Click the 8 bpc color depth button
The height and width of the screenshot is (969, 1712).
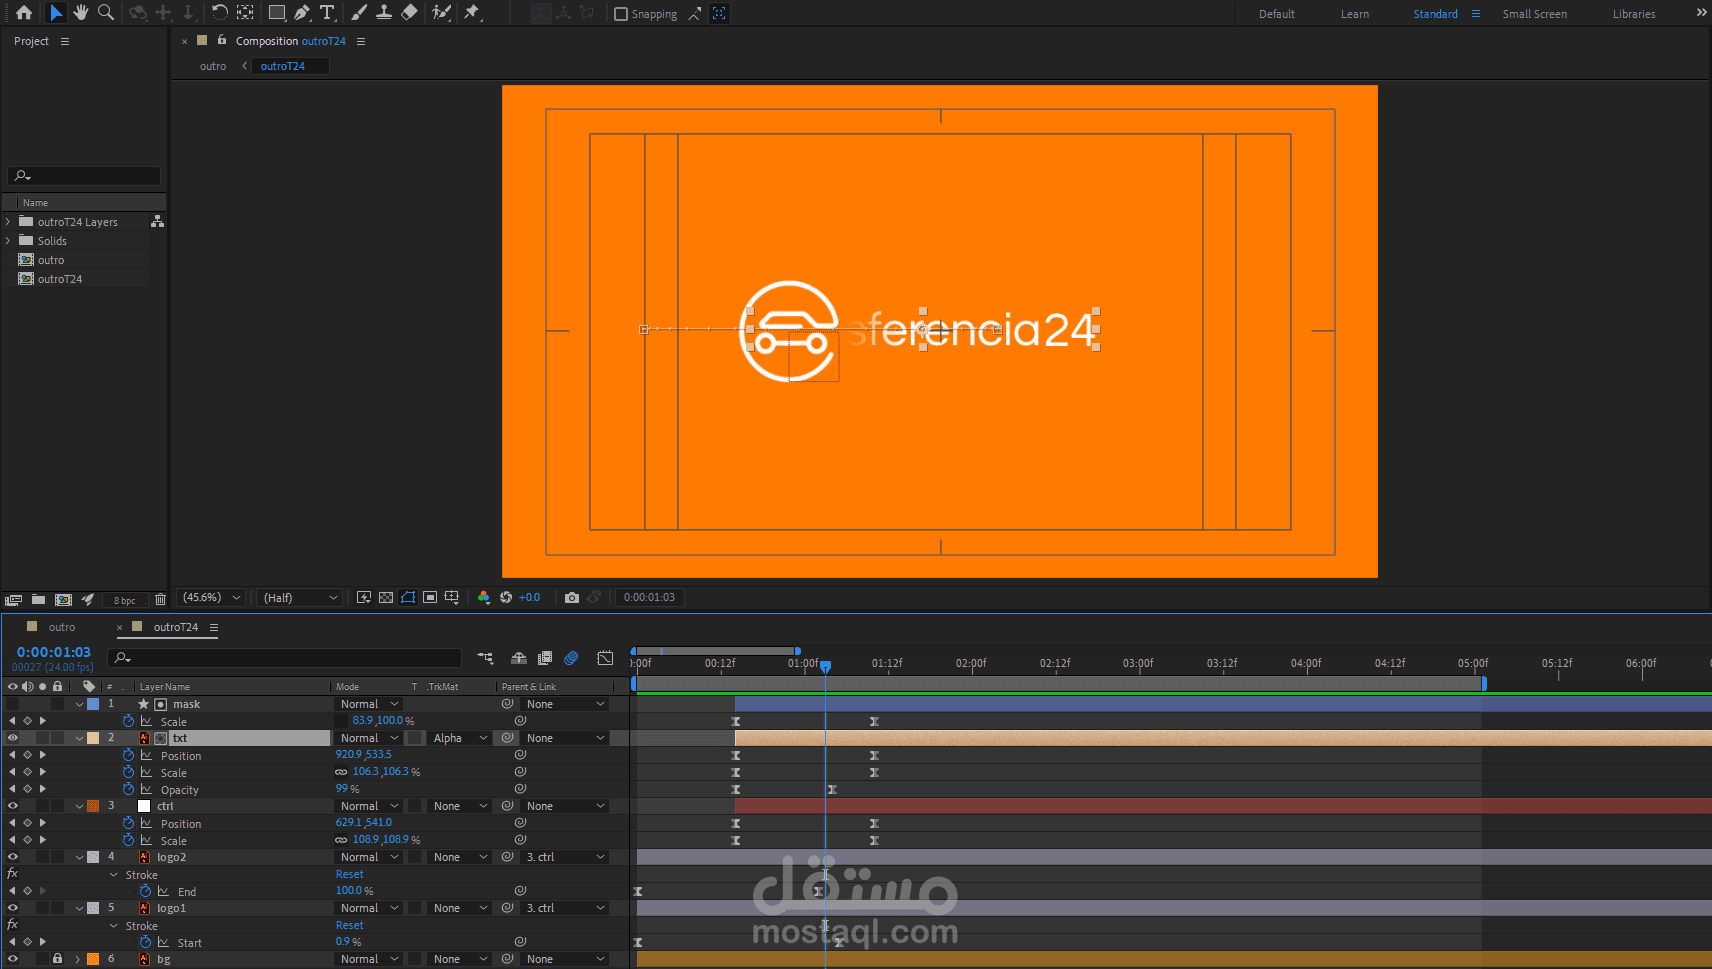point(124,601)
